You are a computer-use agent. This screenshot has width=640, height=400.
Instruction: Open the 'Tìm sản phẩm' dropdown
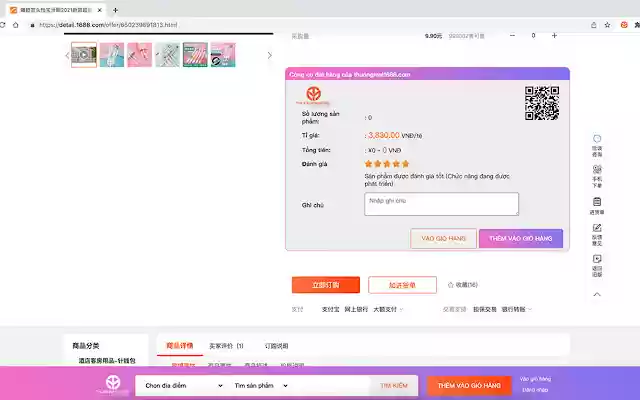(x=261, y=386)
